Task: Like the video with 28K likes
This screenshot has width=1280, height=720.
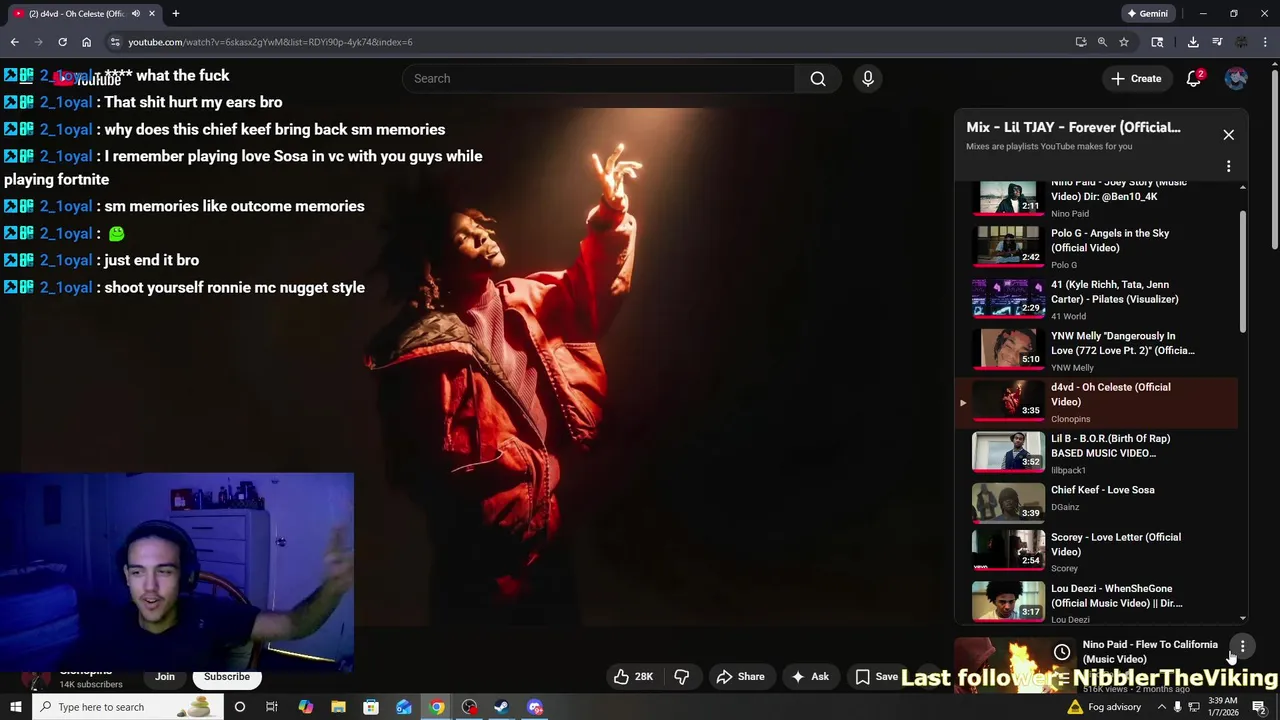Action: click(633, 677)
